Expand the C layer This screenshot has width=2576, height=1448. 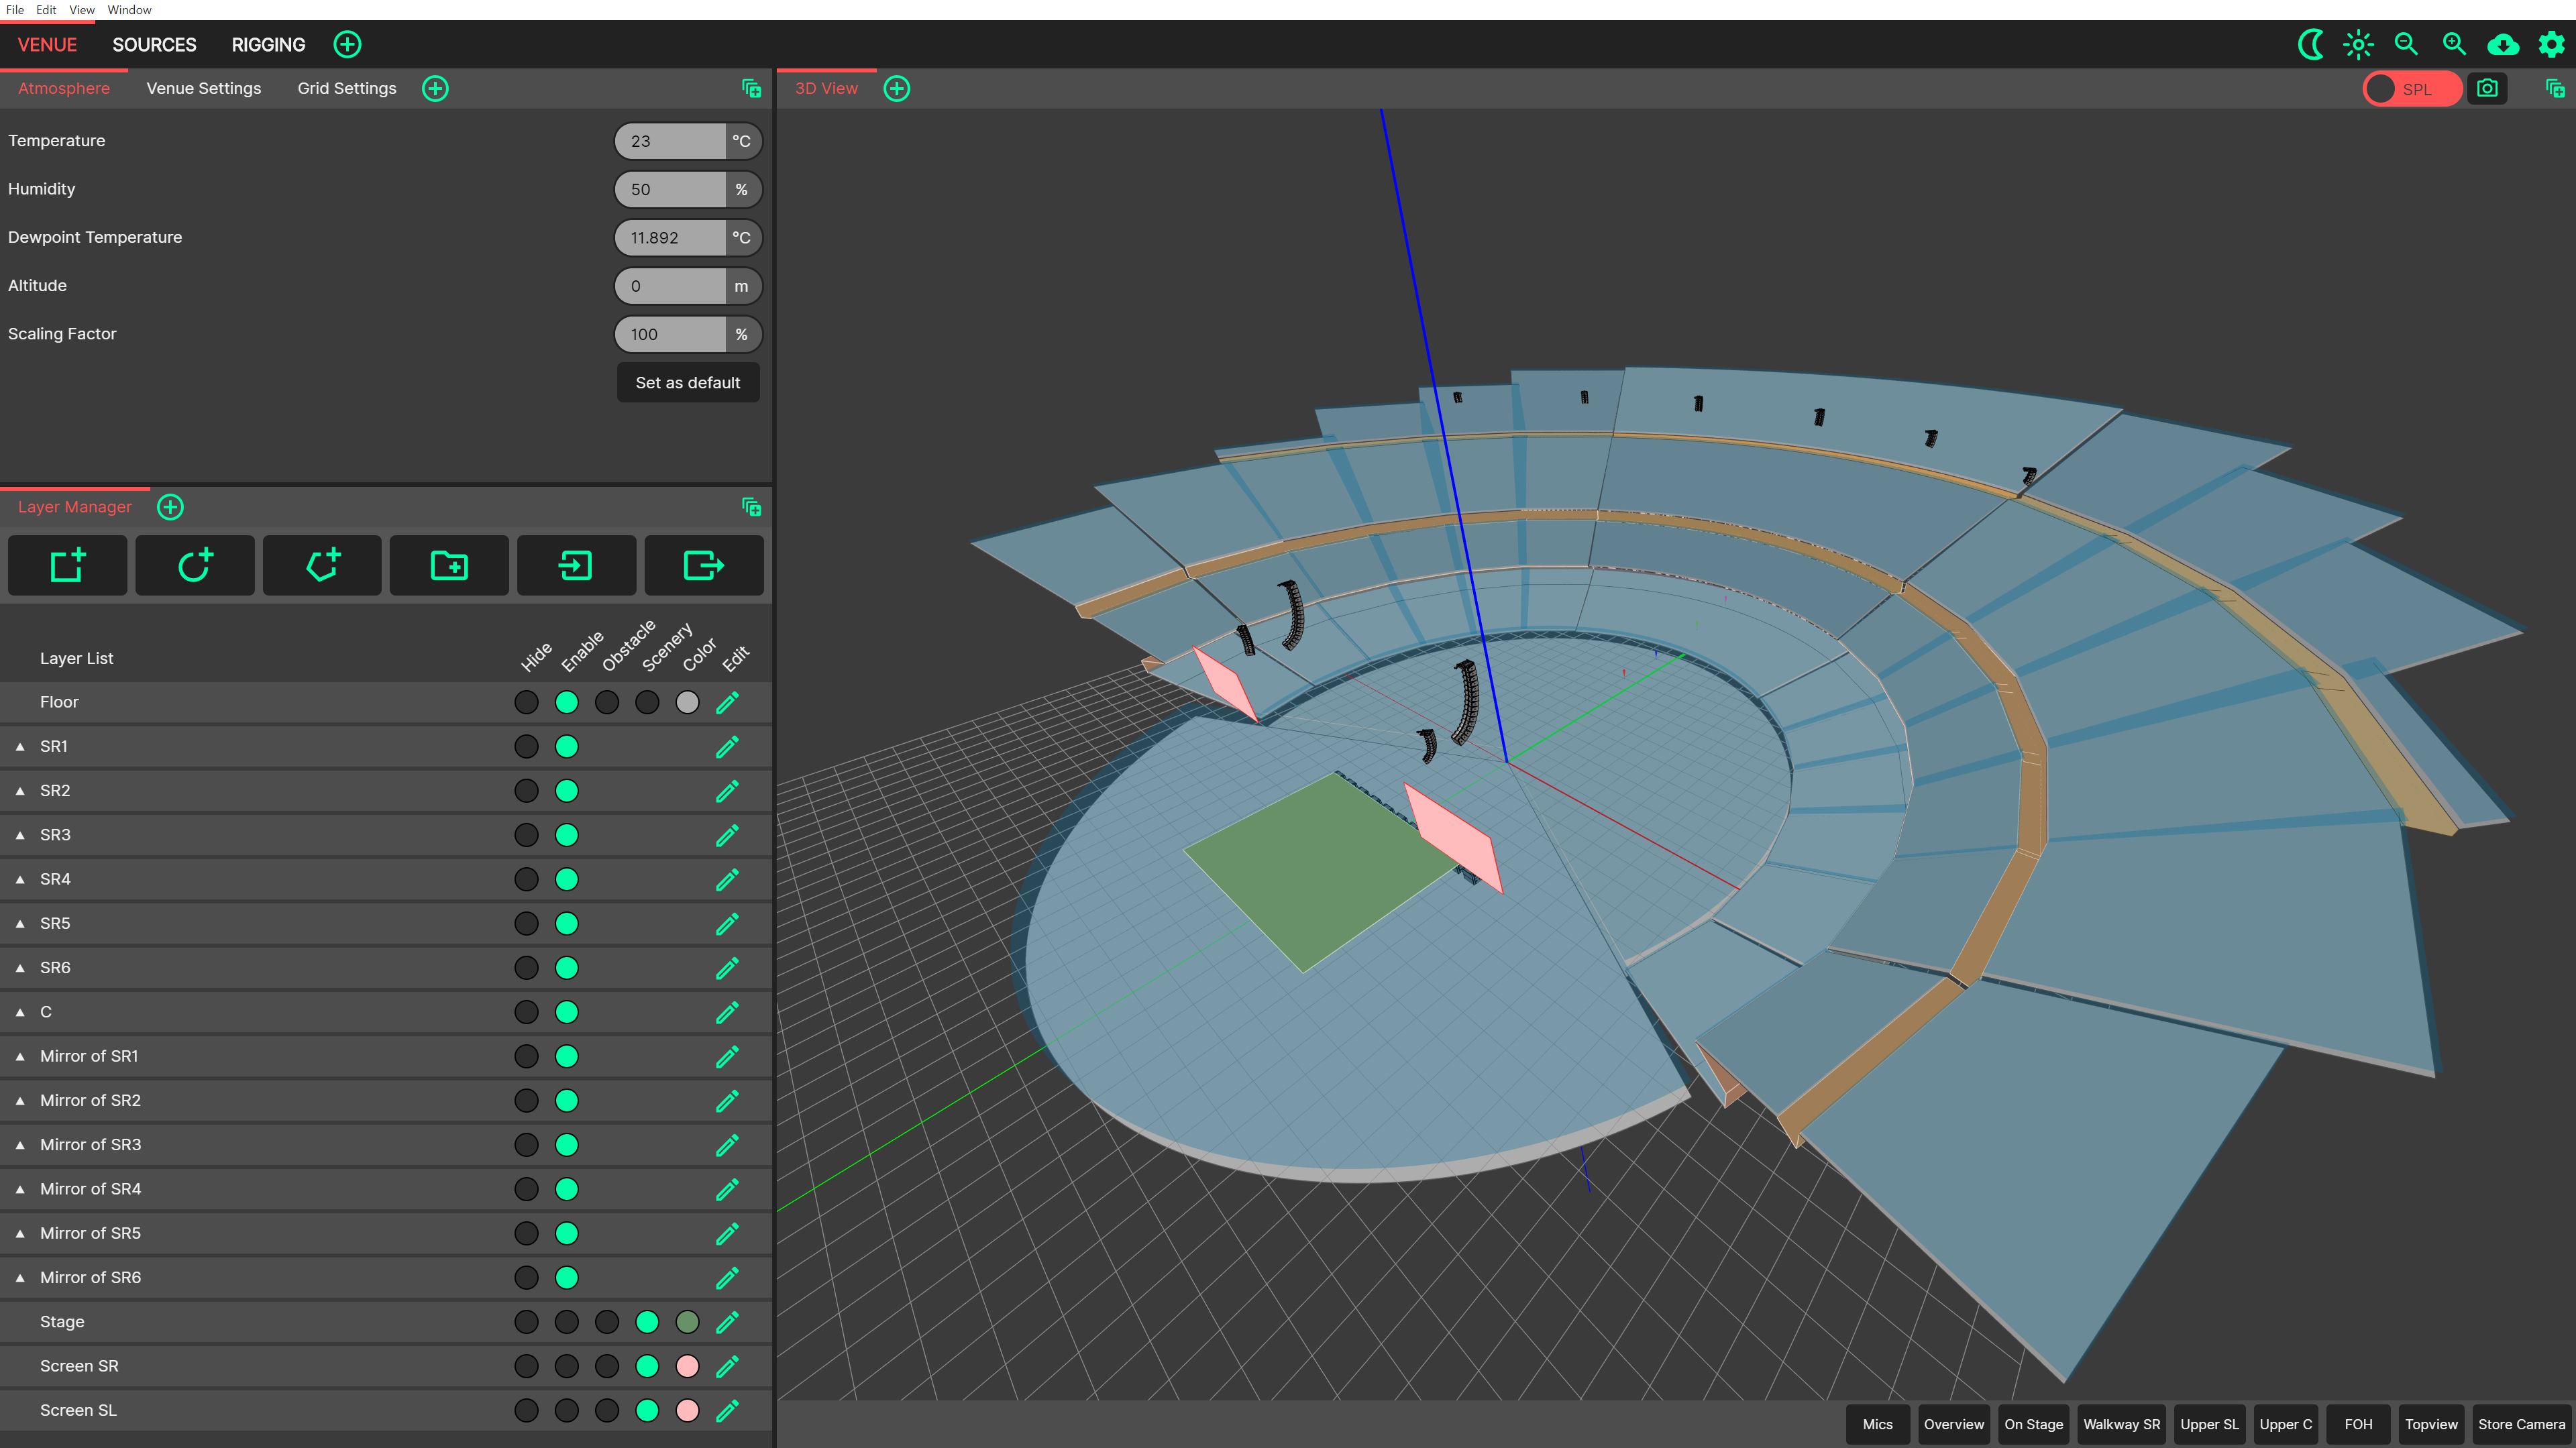(20, 1011)
